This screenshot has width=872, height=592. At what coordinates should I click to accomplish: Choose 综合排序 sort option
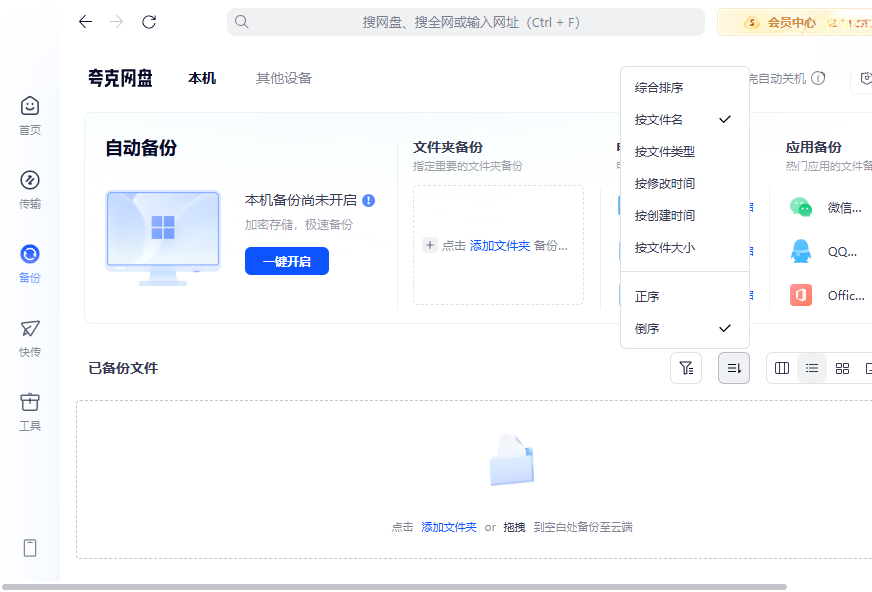coord(685,87)
